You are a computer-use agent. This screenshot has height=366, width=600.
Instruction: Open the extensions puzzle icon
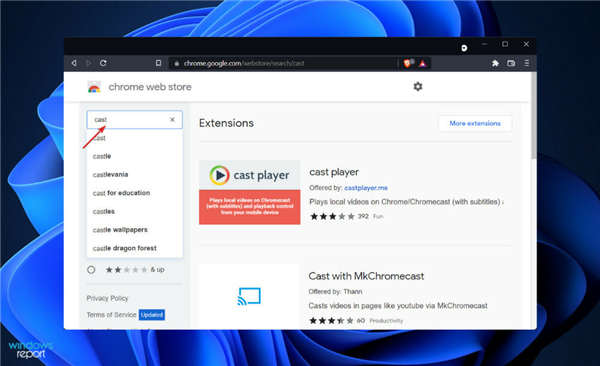(496, 63)
